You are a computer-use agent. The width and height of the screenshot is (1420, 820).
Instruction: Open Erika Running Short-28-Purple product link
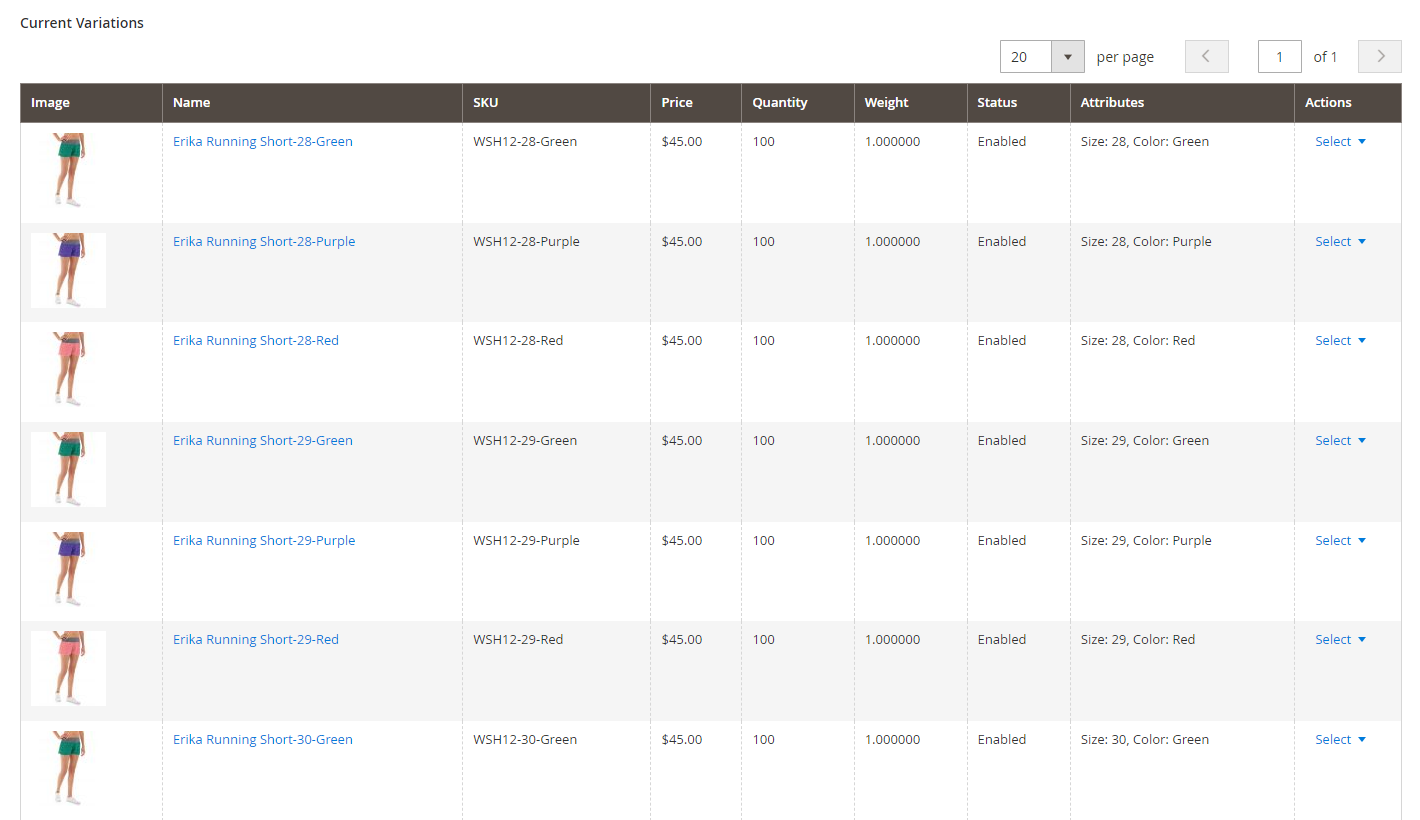264,242
